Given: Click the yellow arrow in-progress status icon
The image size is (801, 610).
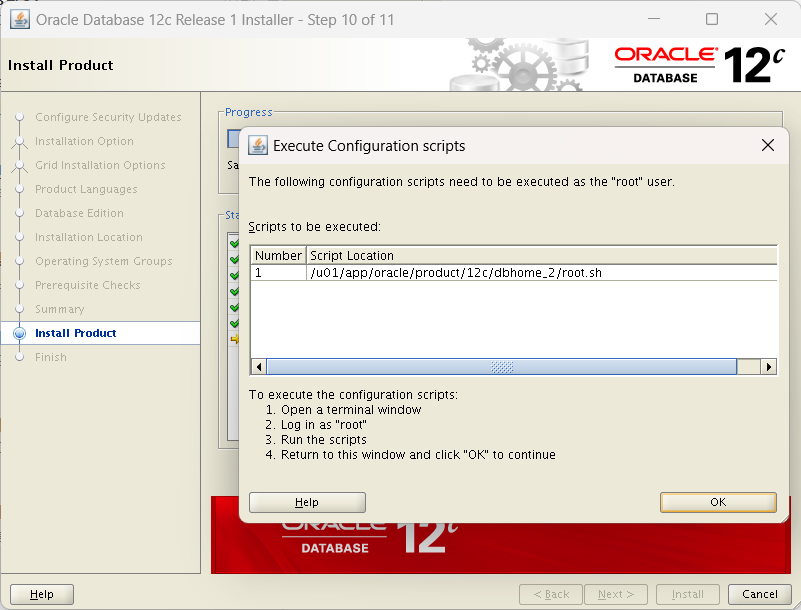Looking at the screenshot, I should 234,339.
